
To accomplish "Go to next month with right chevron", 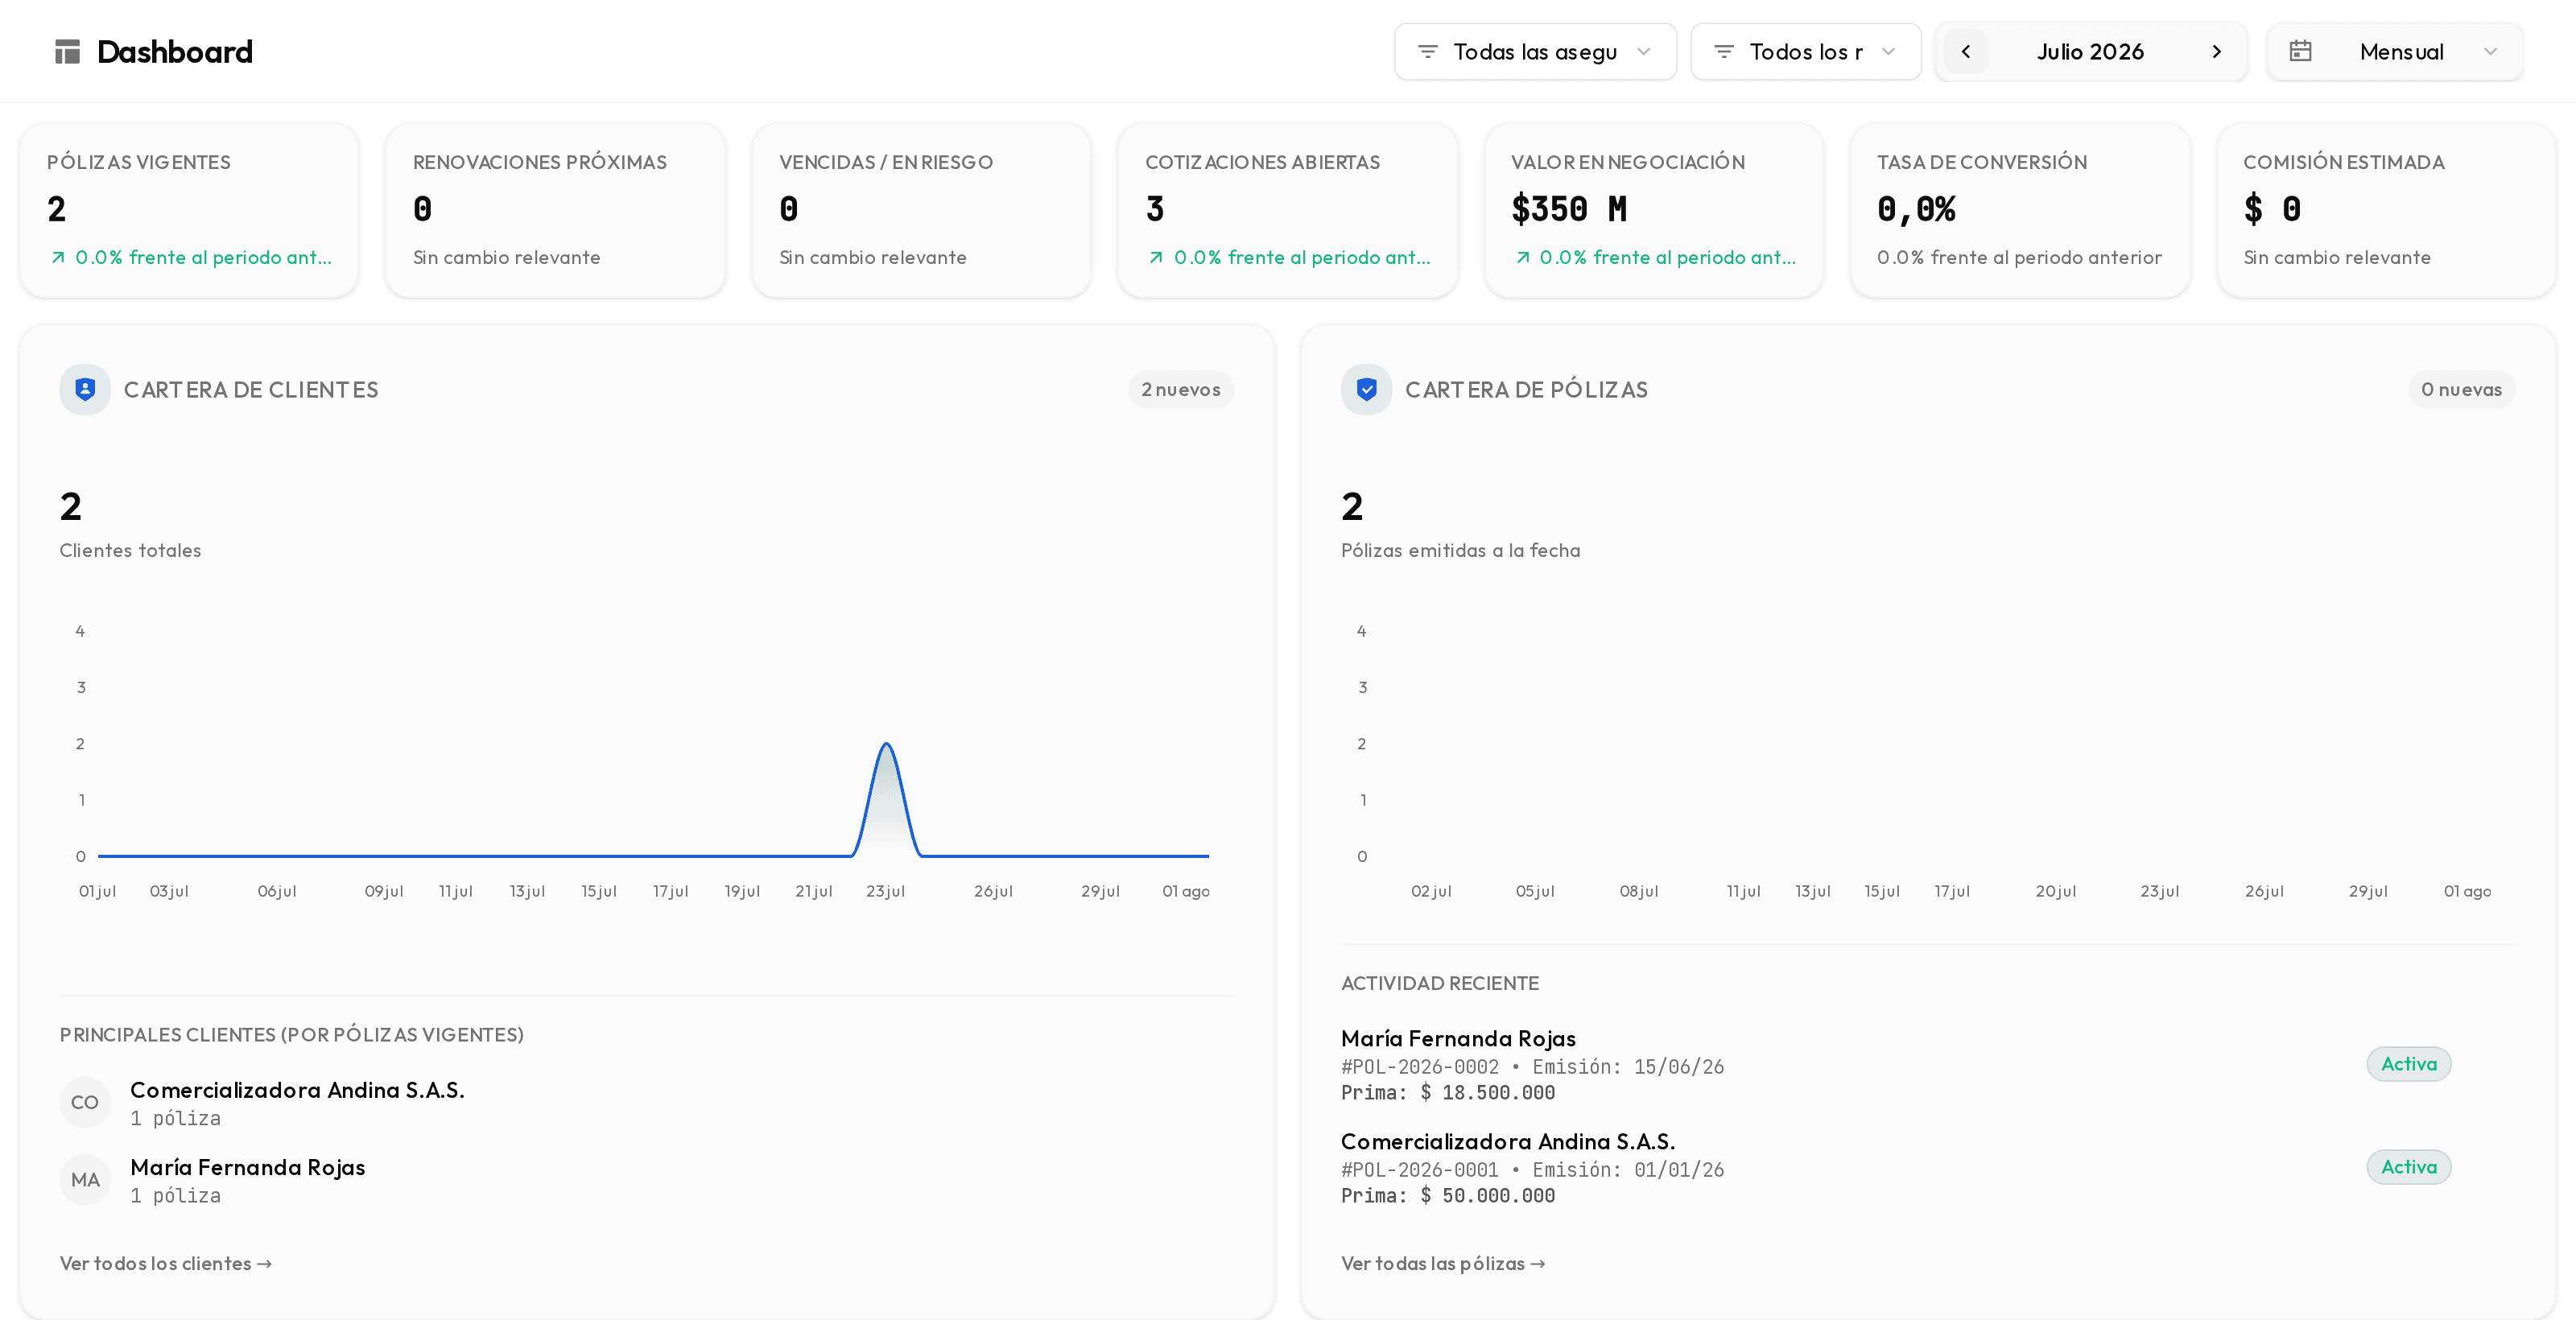I will click(2217, 52).
